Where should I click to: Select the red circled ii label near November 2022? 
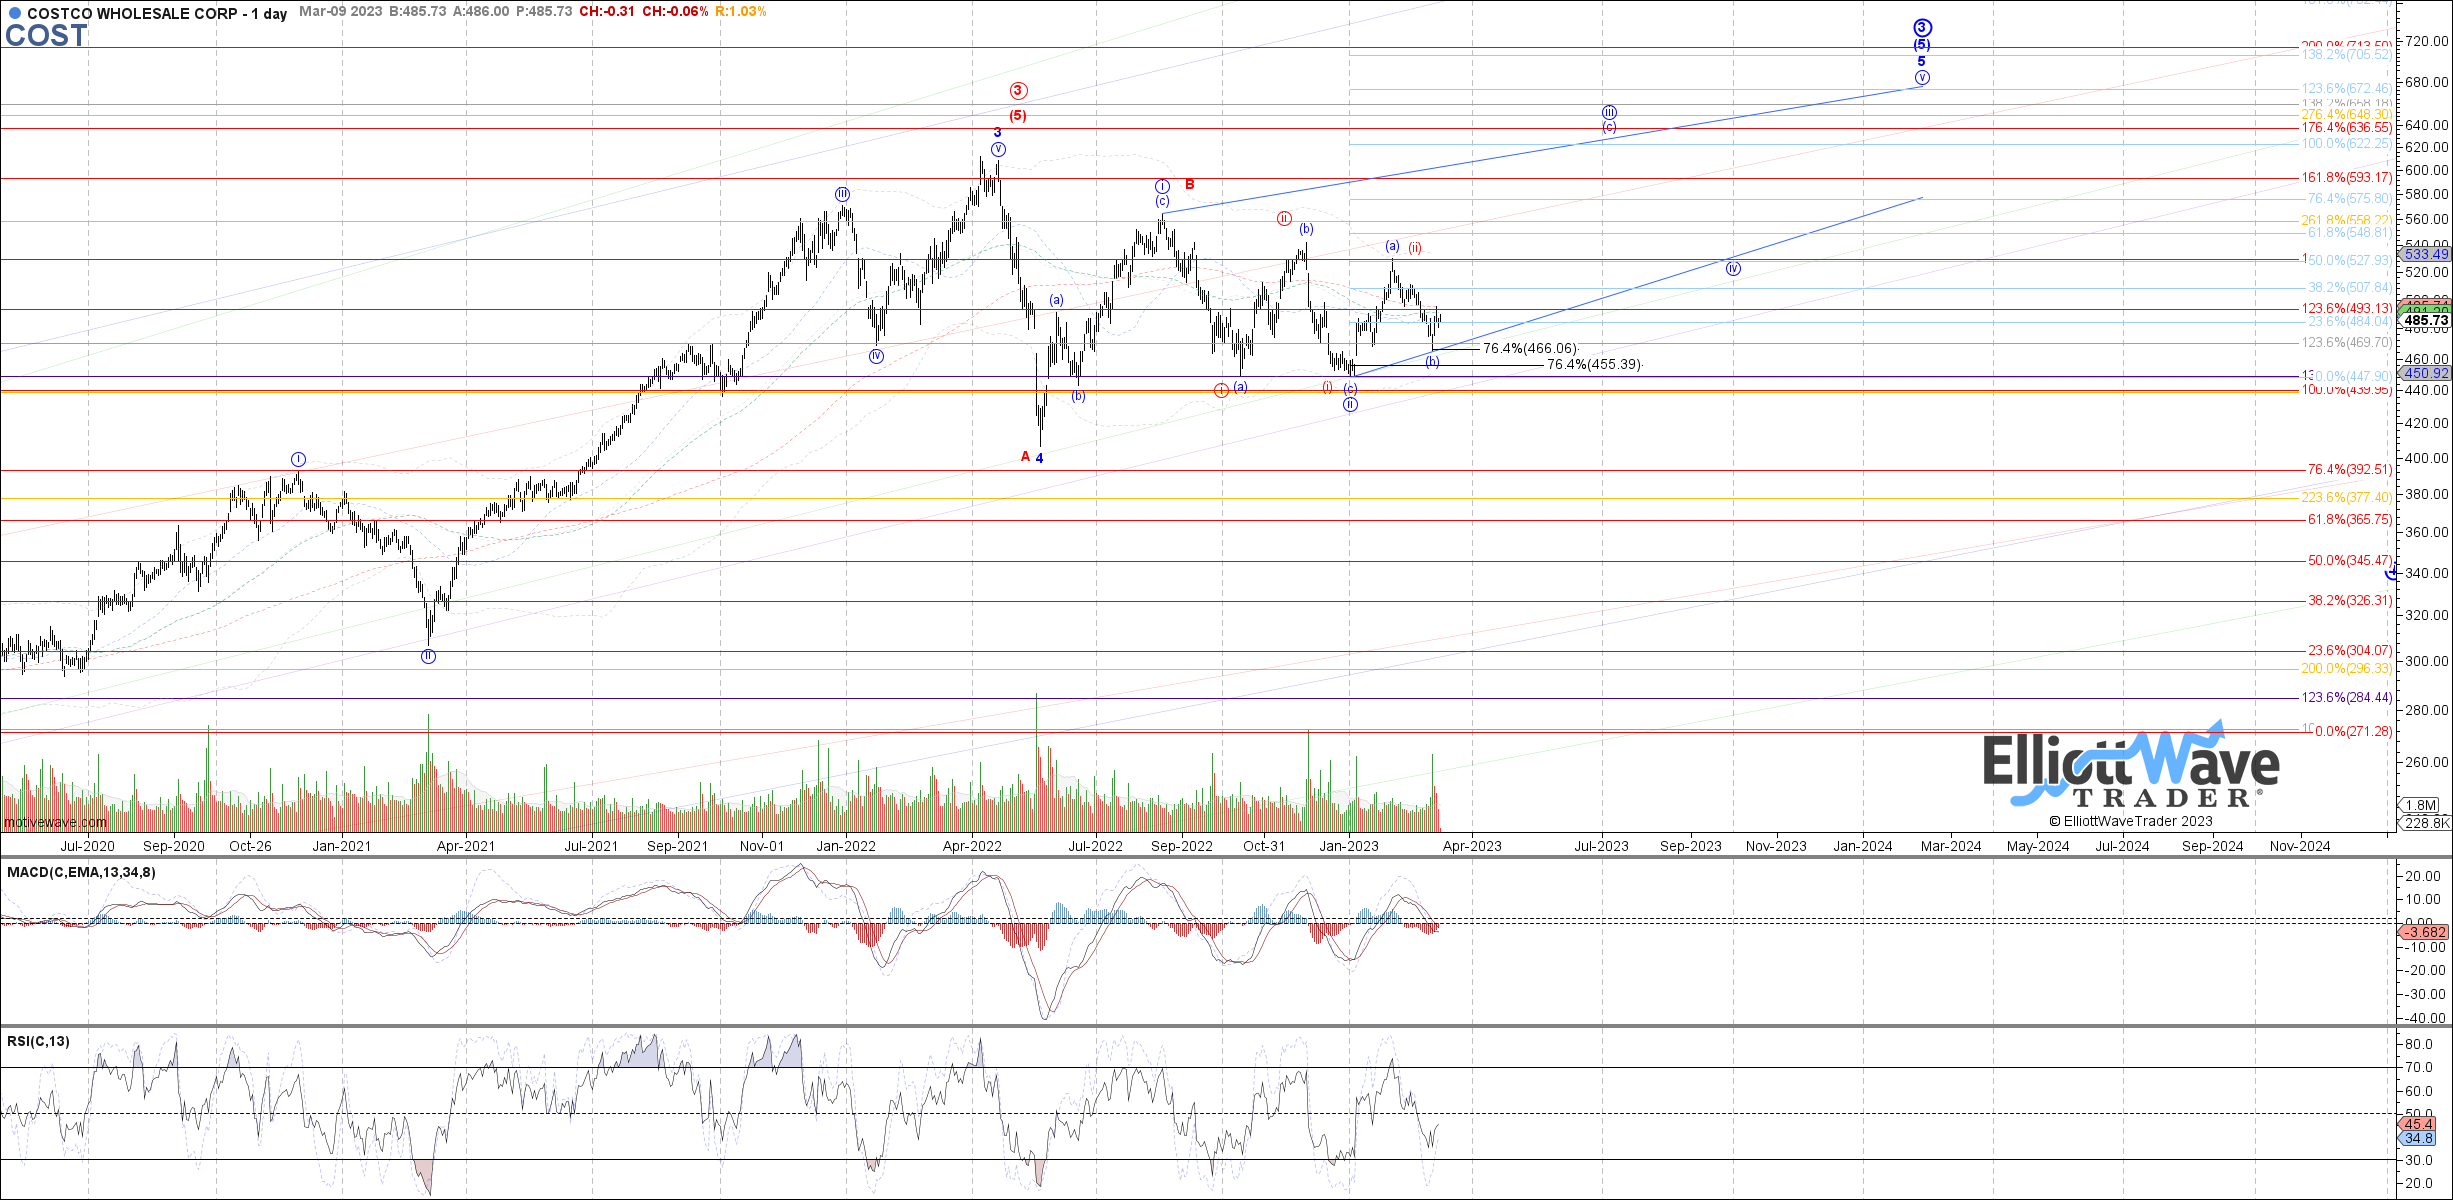coord(1284,218)
